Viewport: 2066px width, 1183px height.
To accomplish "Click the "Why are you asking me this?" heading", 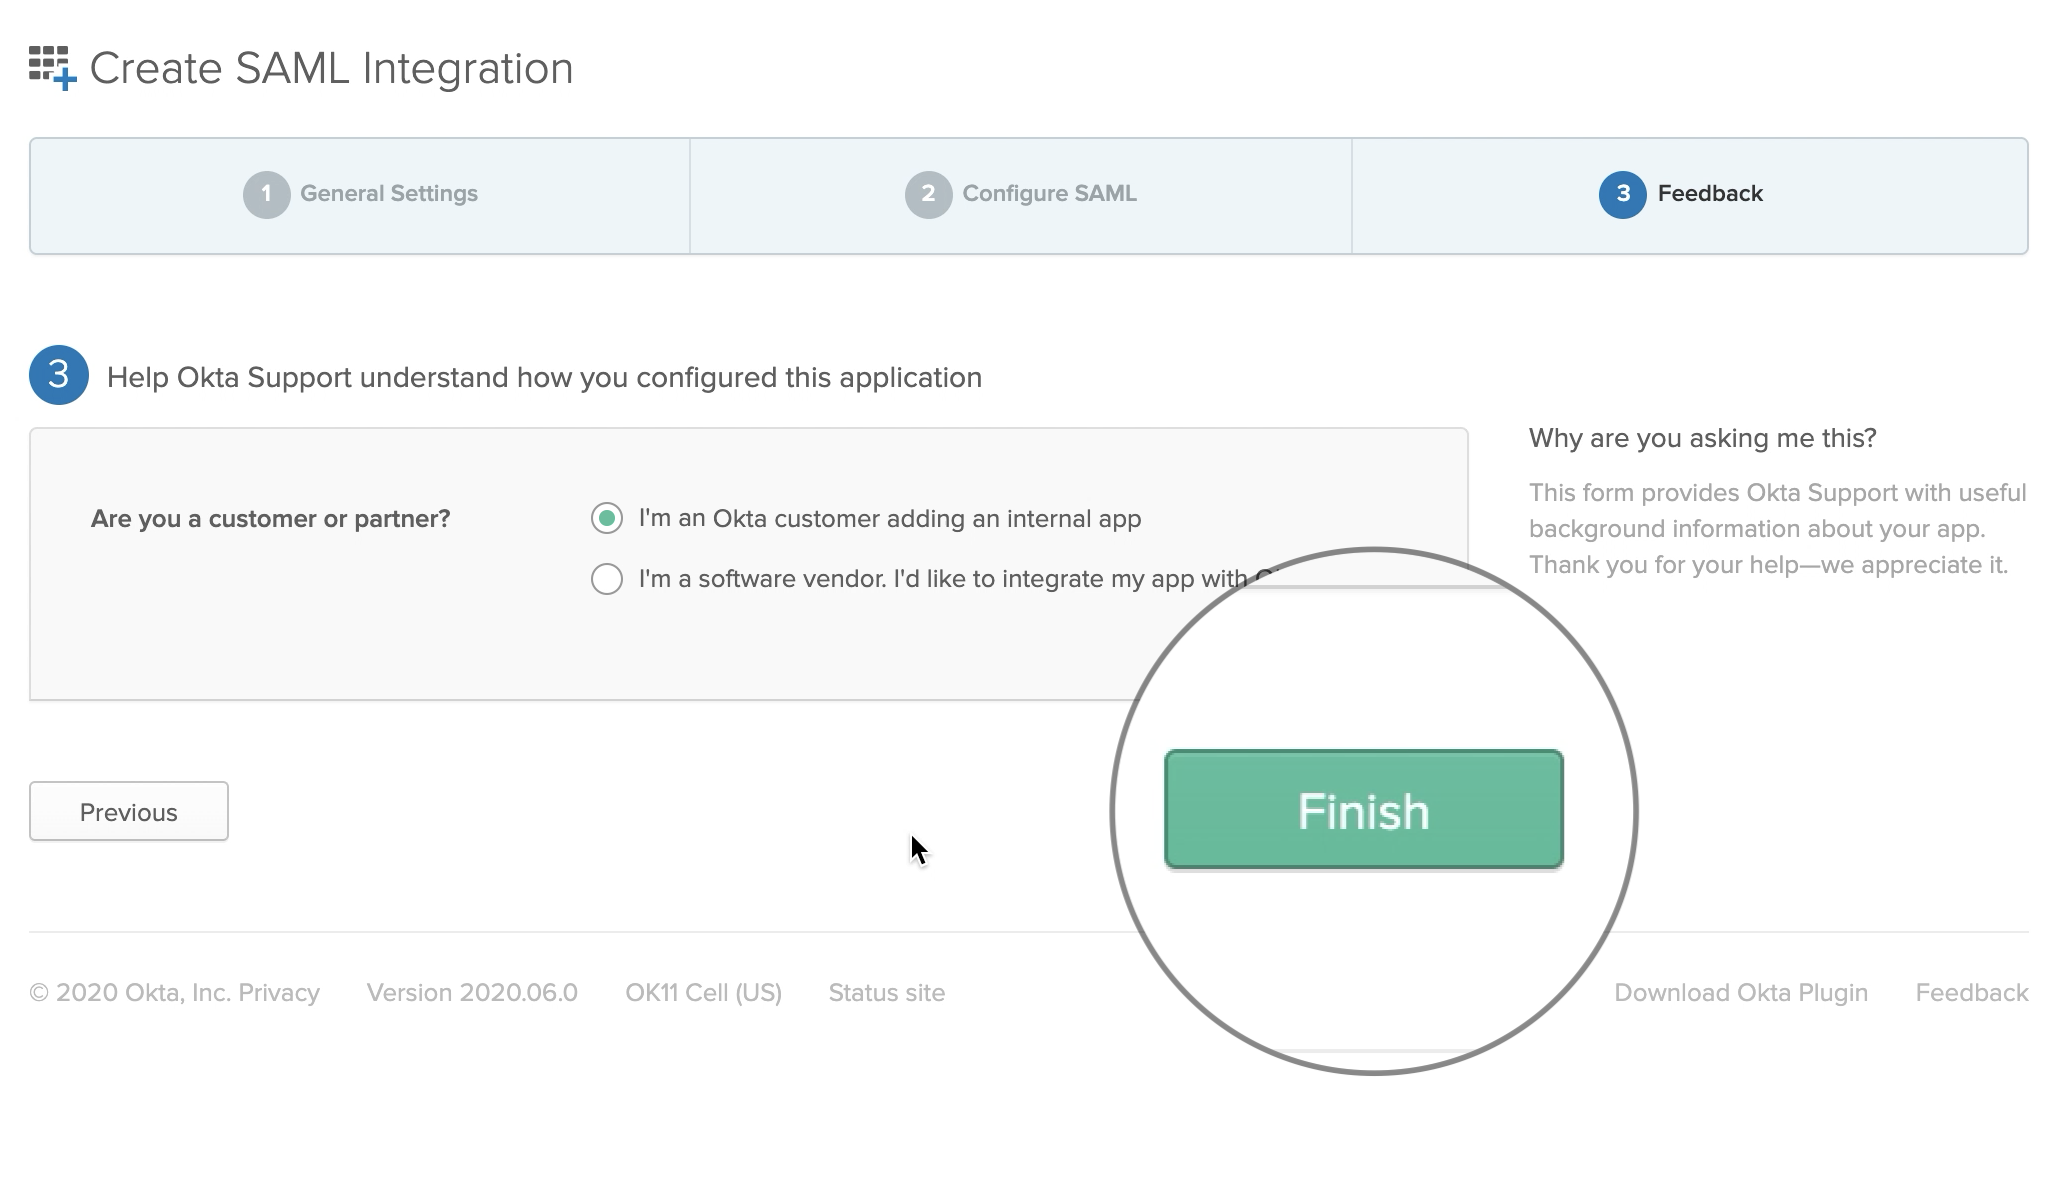I will point(1702,438).
